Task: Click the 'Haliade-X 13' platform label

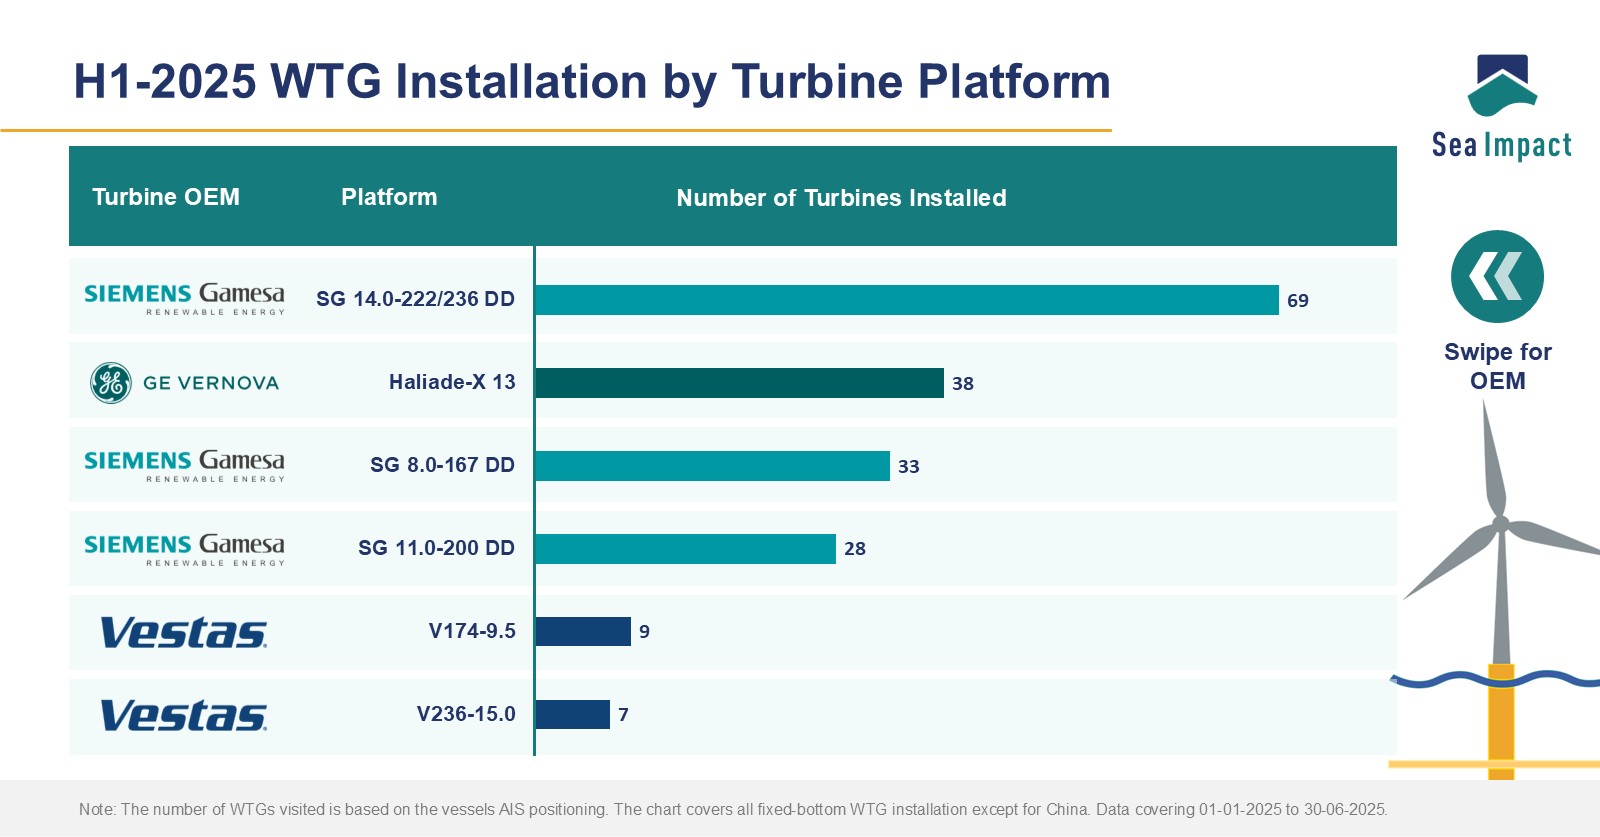Action: point(452,382)
